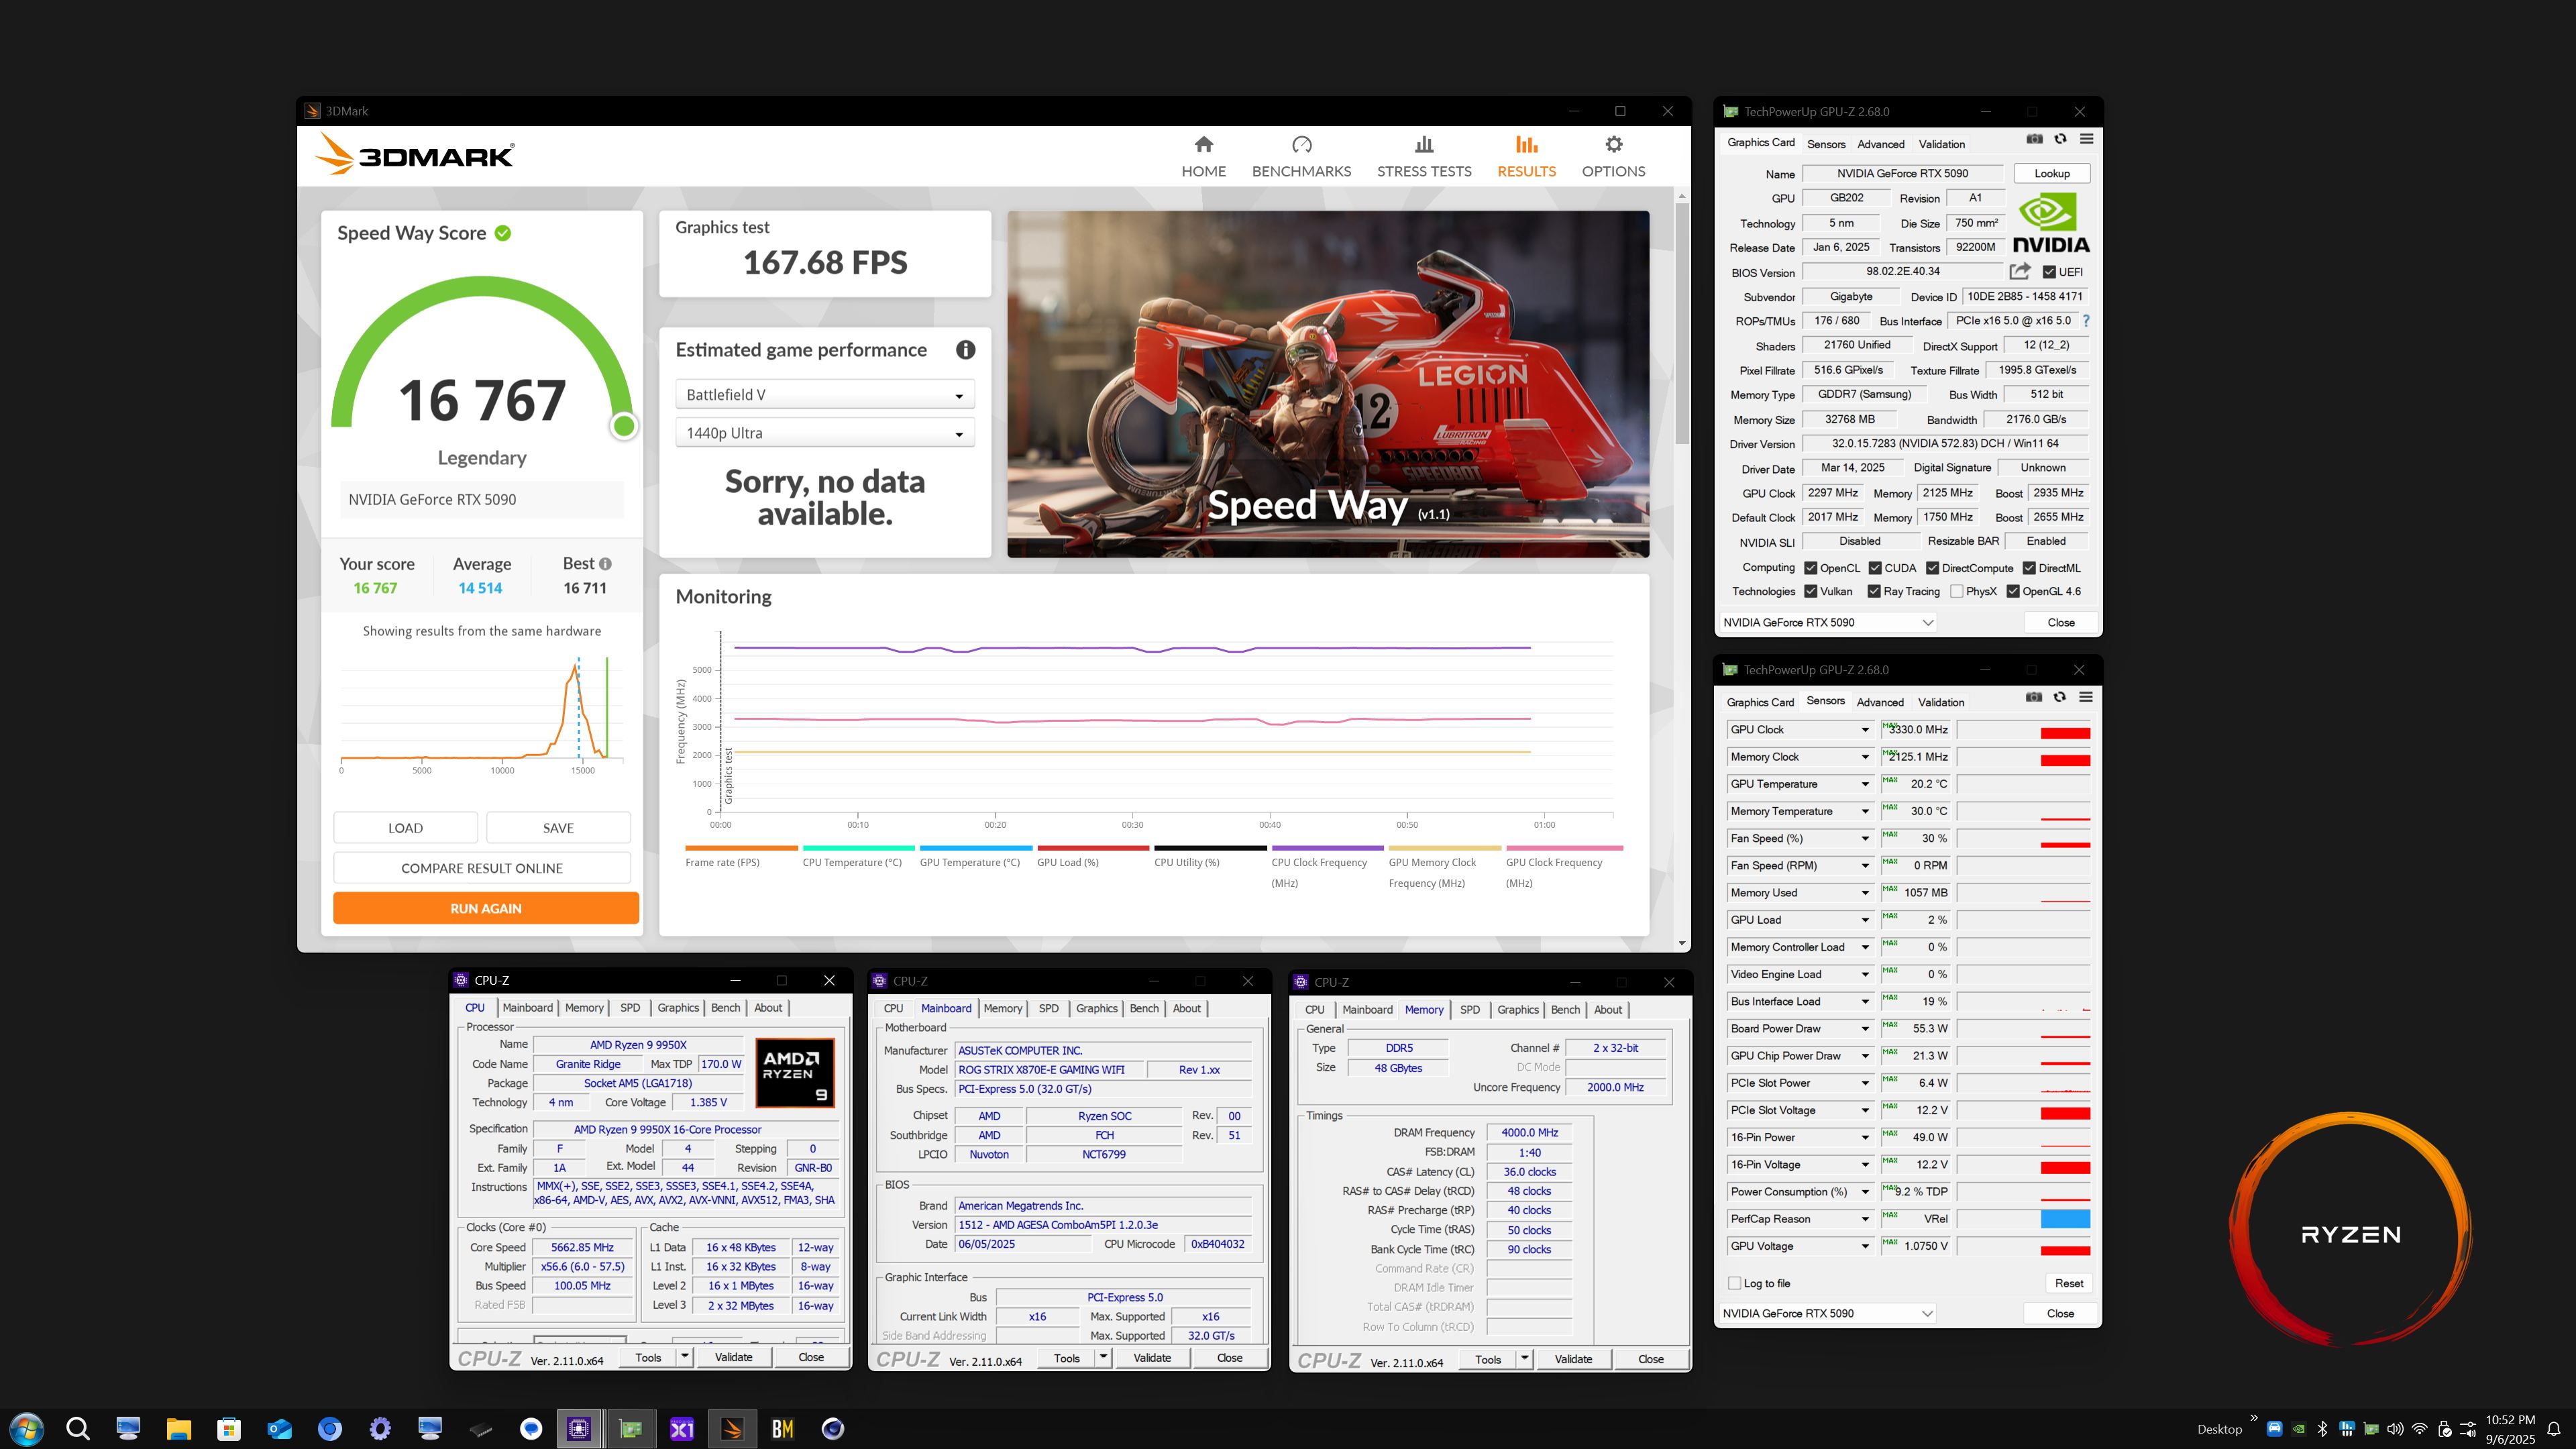Click COMPARE RESULT ONLINE button

(x=482, y=868)
